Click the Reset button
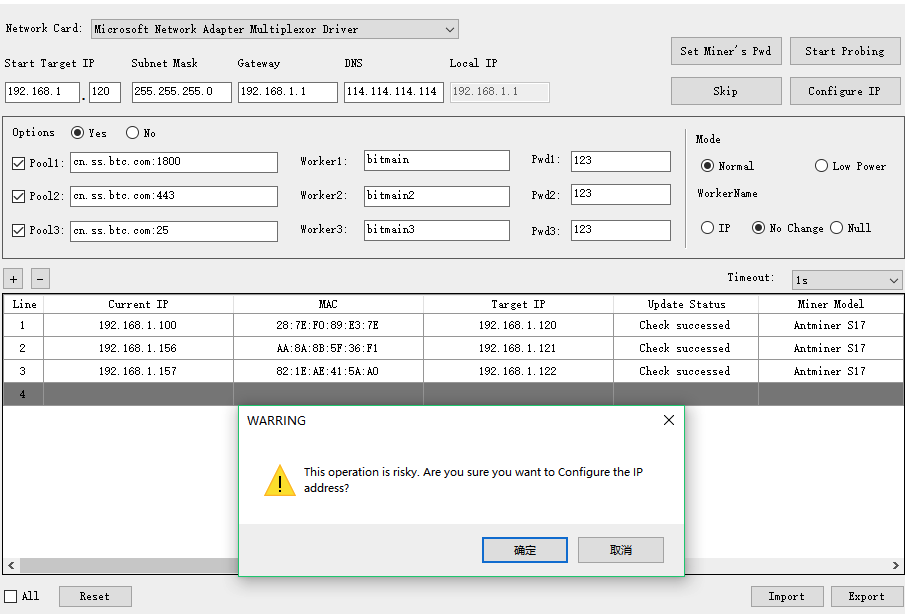The image size is (905, 614). pos(95,596)
